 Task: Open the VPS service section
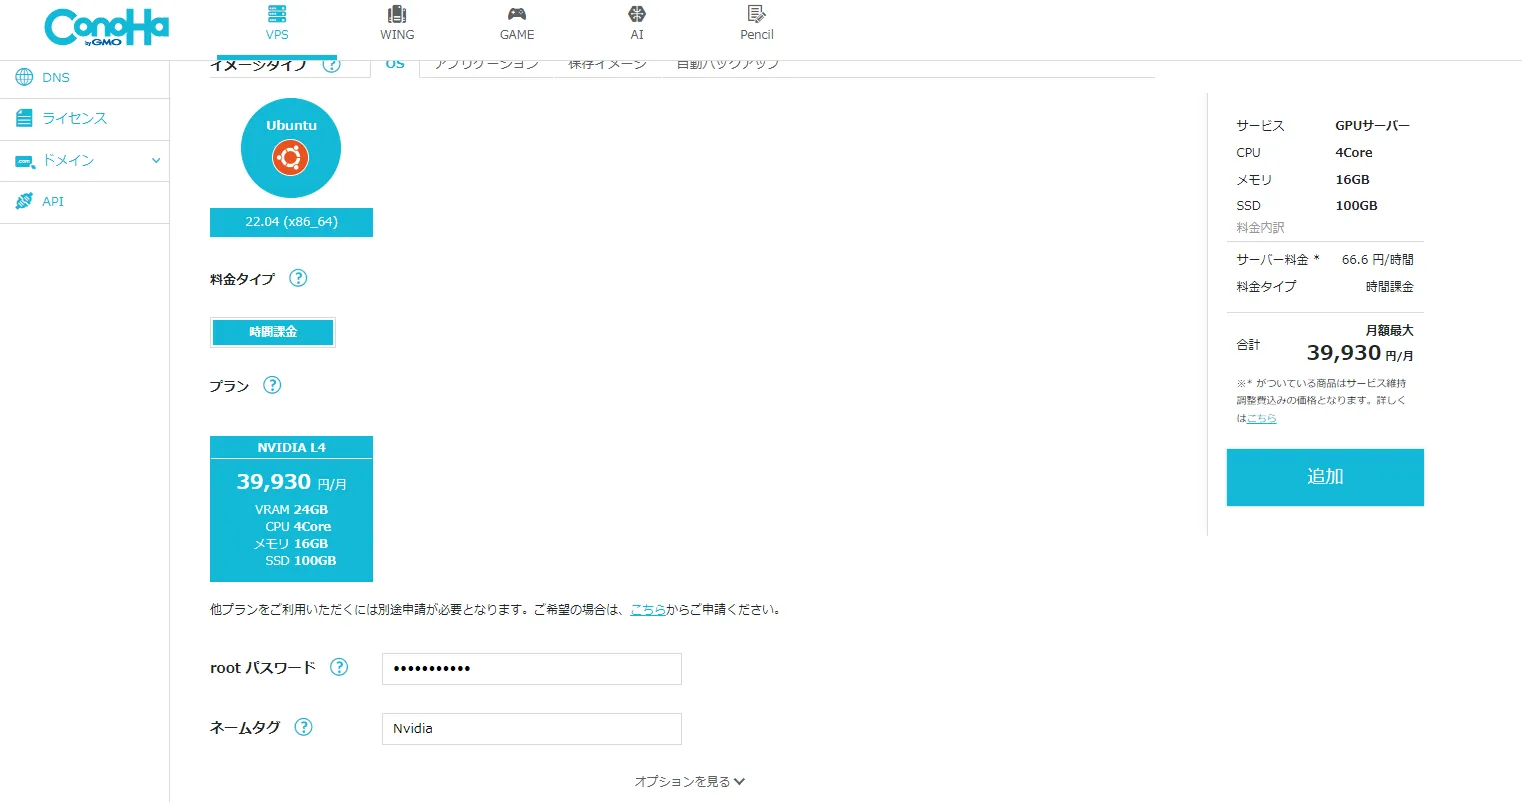point(277,24)
